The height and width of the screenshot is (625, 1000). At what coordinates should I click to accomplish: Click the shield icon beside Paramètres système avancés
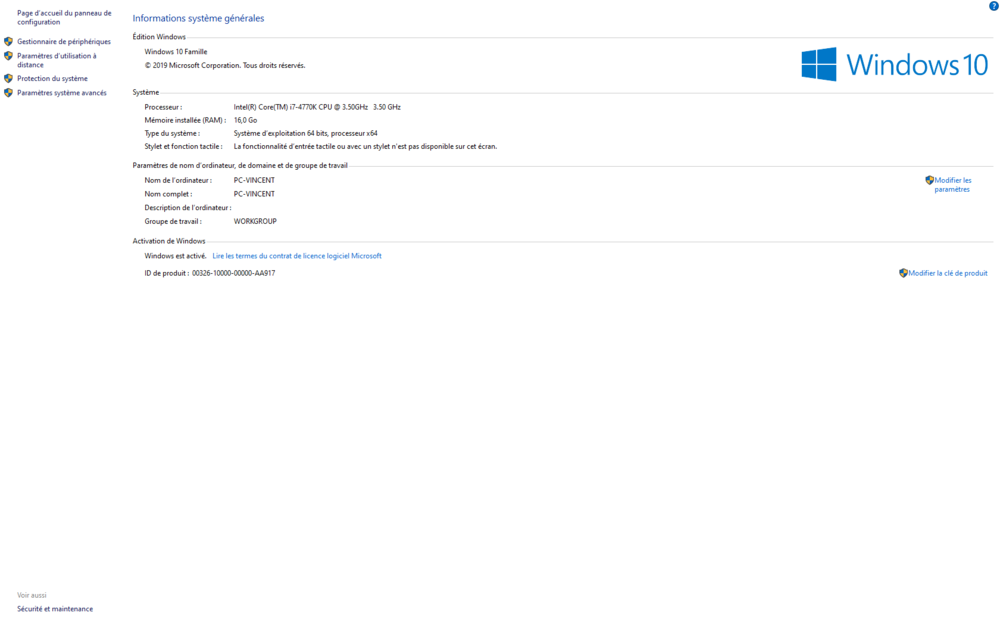pos(8,92)
